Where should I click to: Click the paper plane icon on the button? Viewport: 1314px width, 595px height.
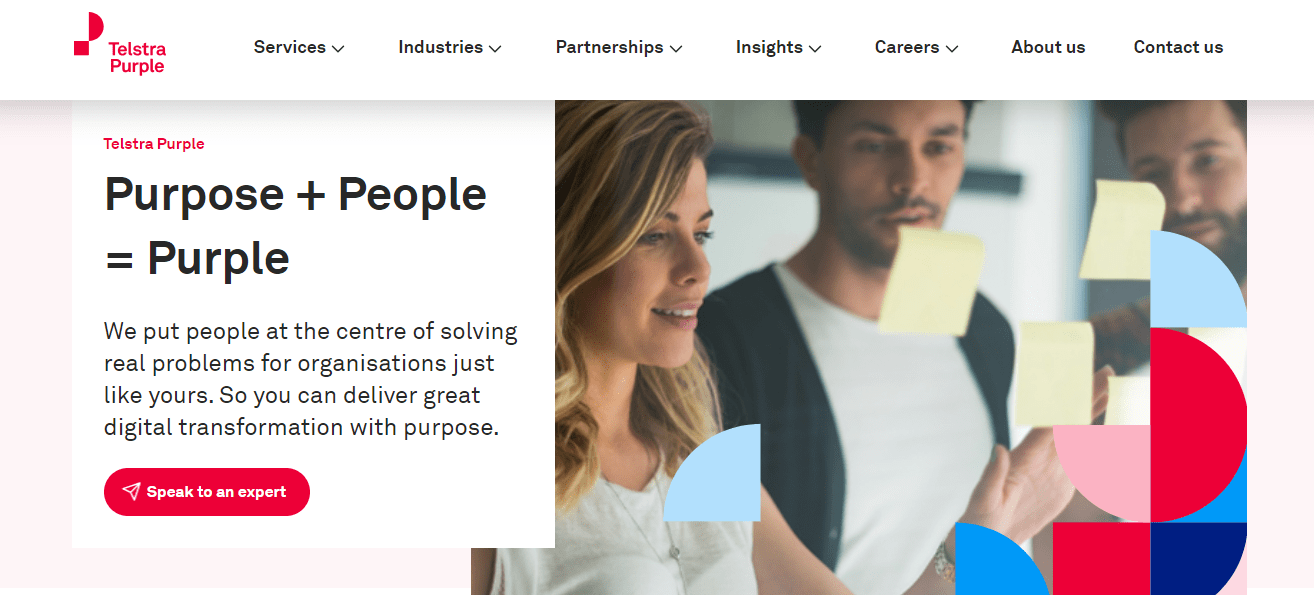coord(131,491)
